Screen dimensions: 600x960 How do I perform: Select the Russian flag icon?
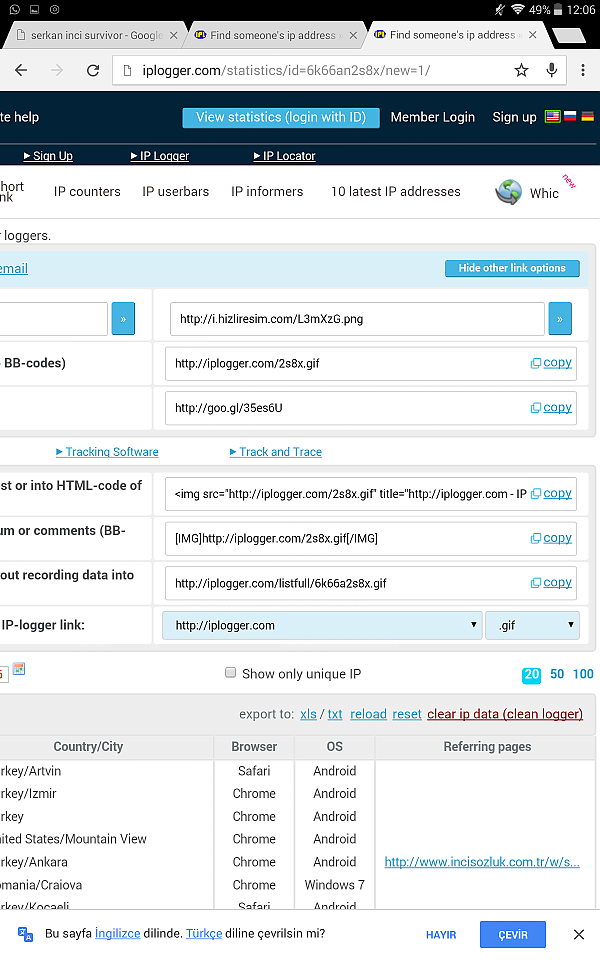(x=570, y=116)
